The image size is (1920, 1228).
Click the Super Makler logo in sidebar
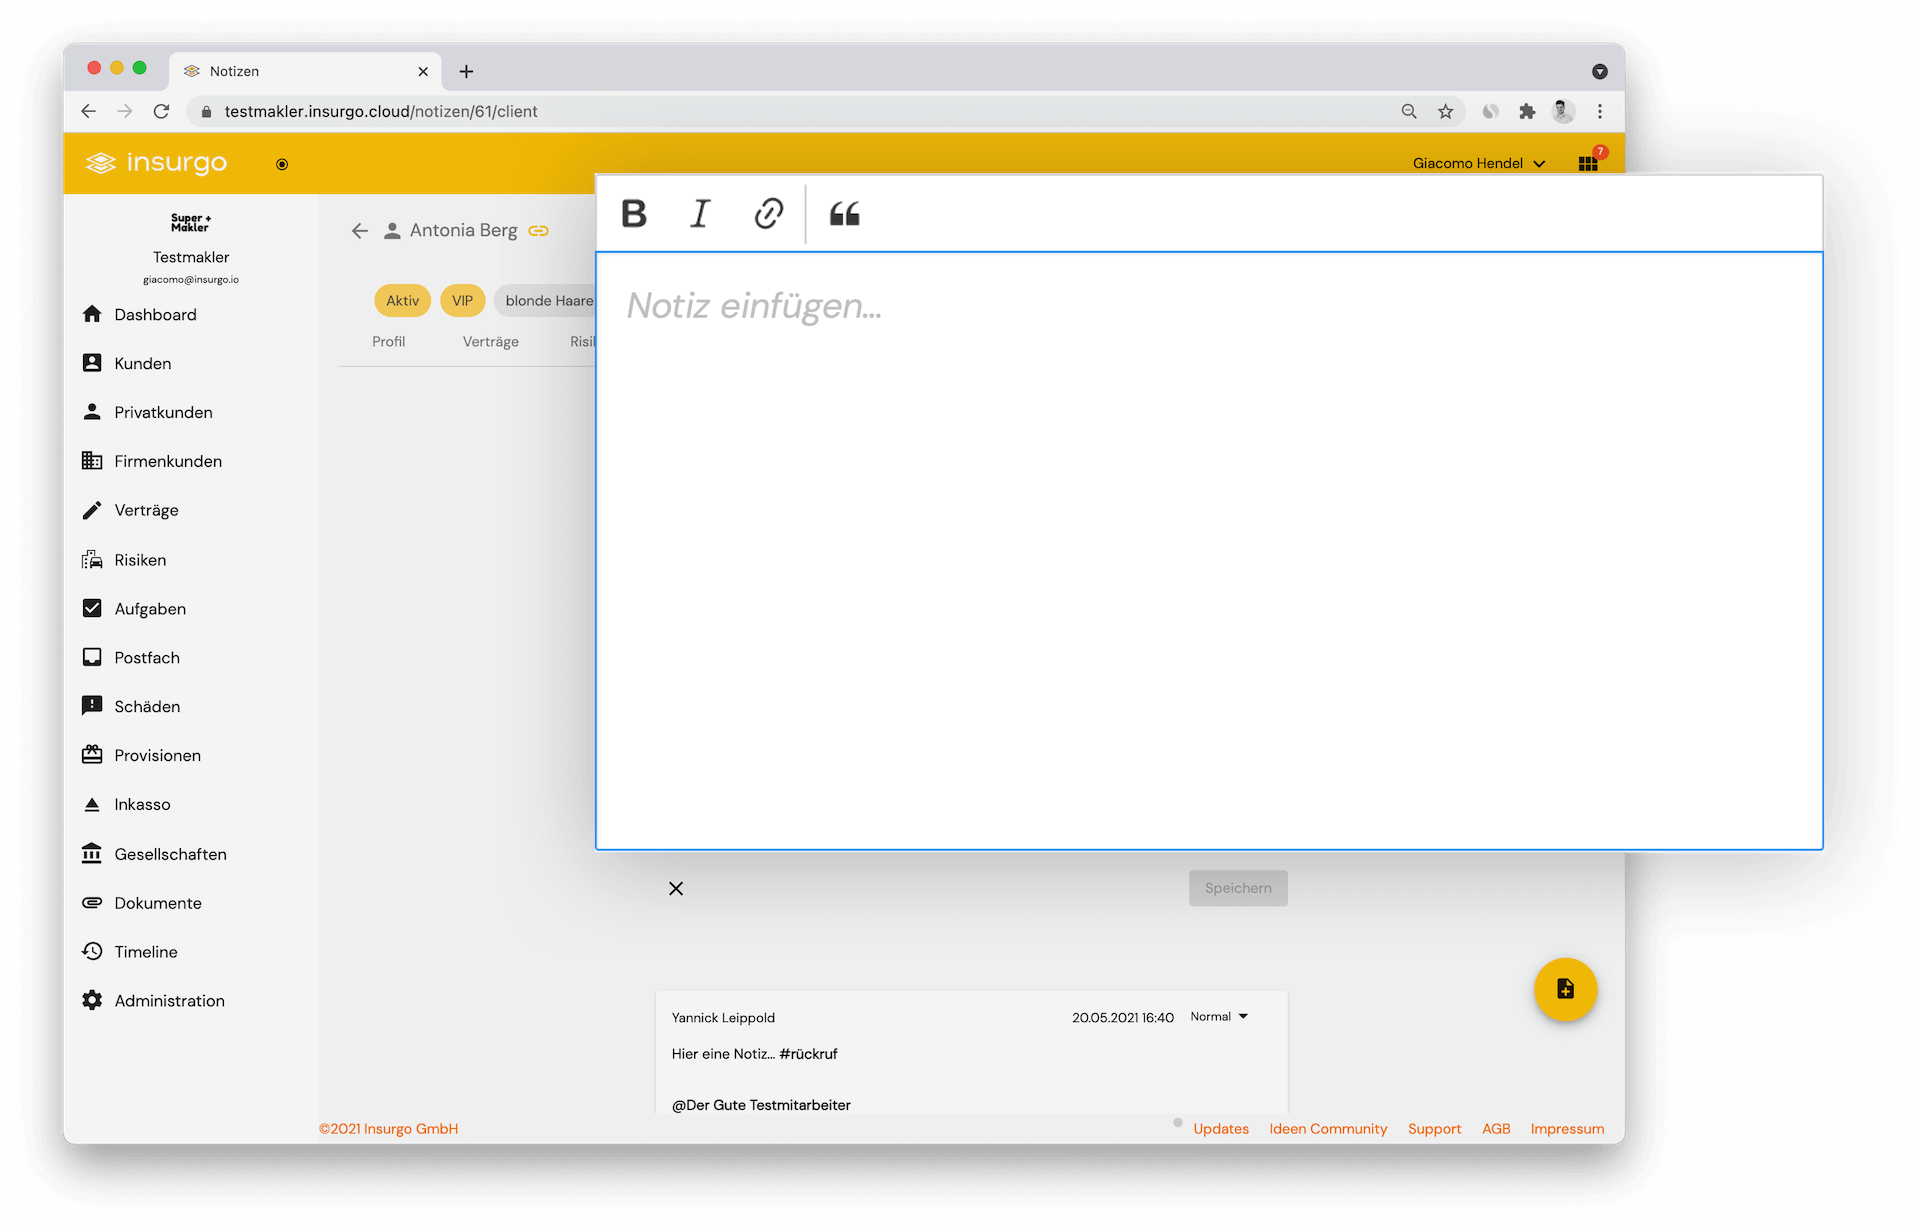(191, 222)
